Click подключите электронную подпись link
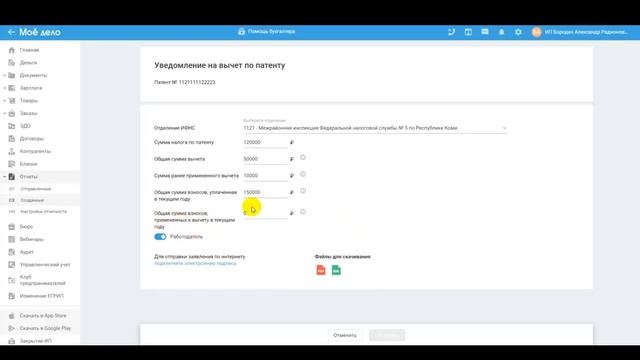640x360 pixels. [x=195, y=263]
